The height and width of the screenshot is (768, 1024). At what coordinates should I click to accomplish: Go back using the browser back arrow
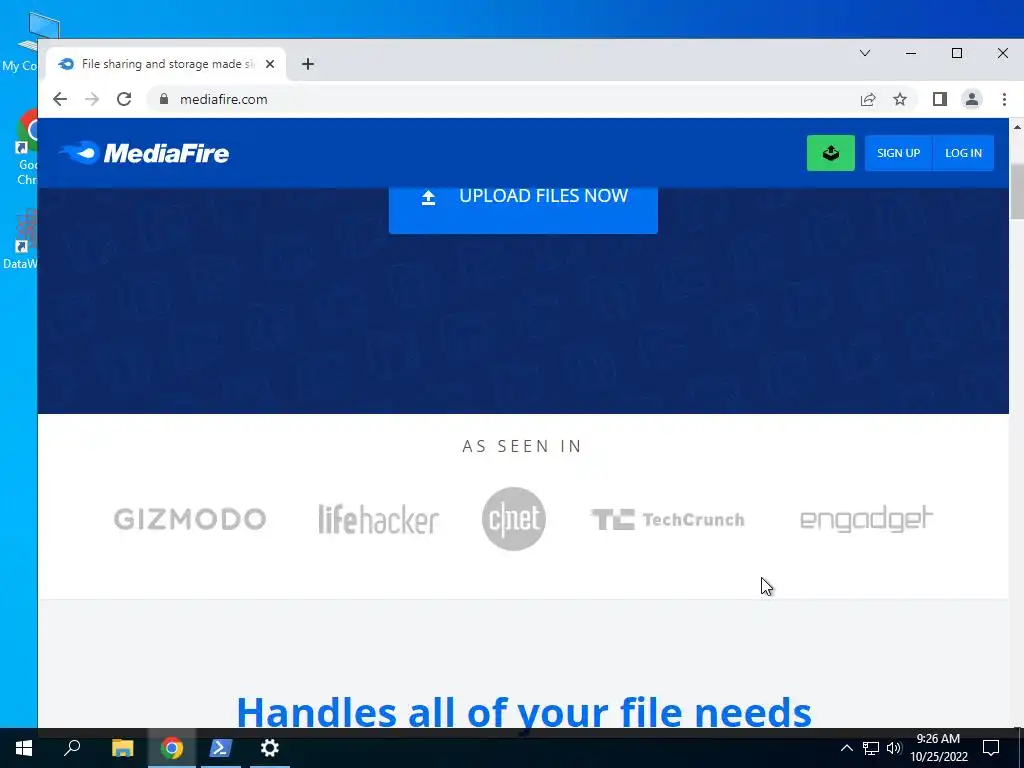point(60,99)
